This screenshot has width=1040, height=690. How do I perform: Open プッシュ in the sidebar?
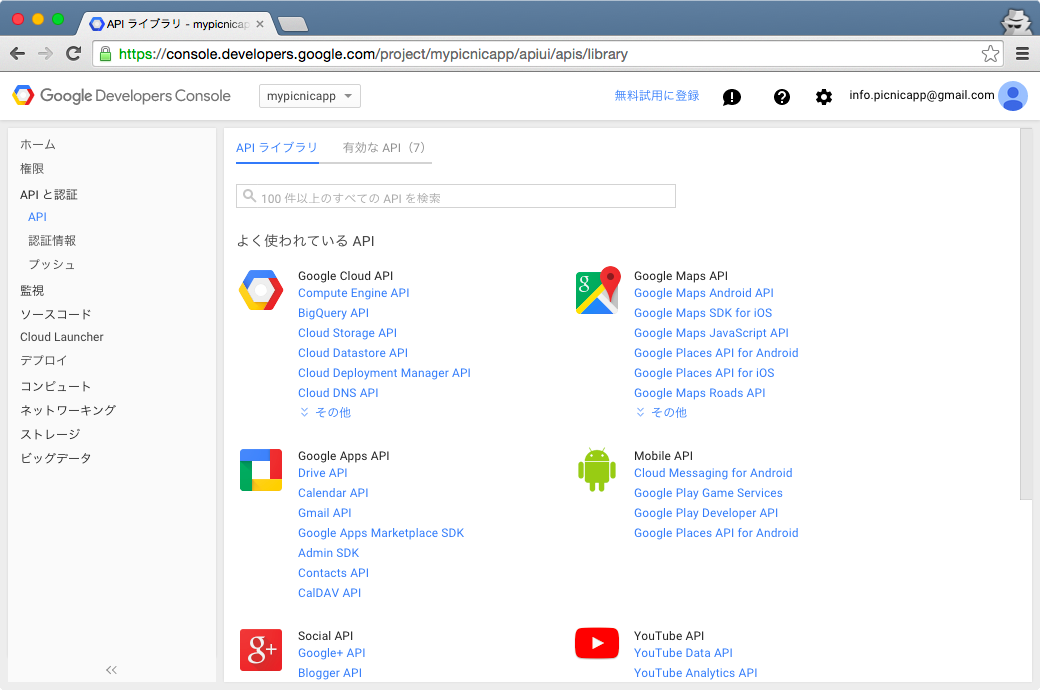52,265
